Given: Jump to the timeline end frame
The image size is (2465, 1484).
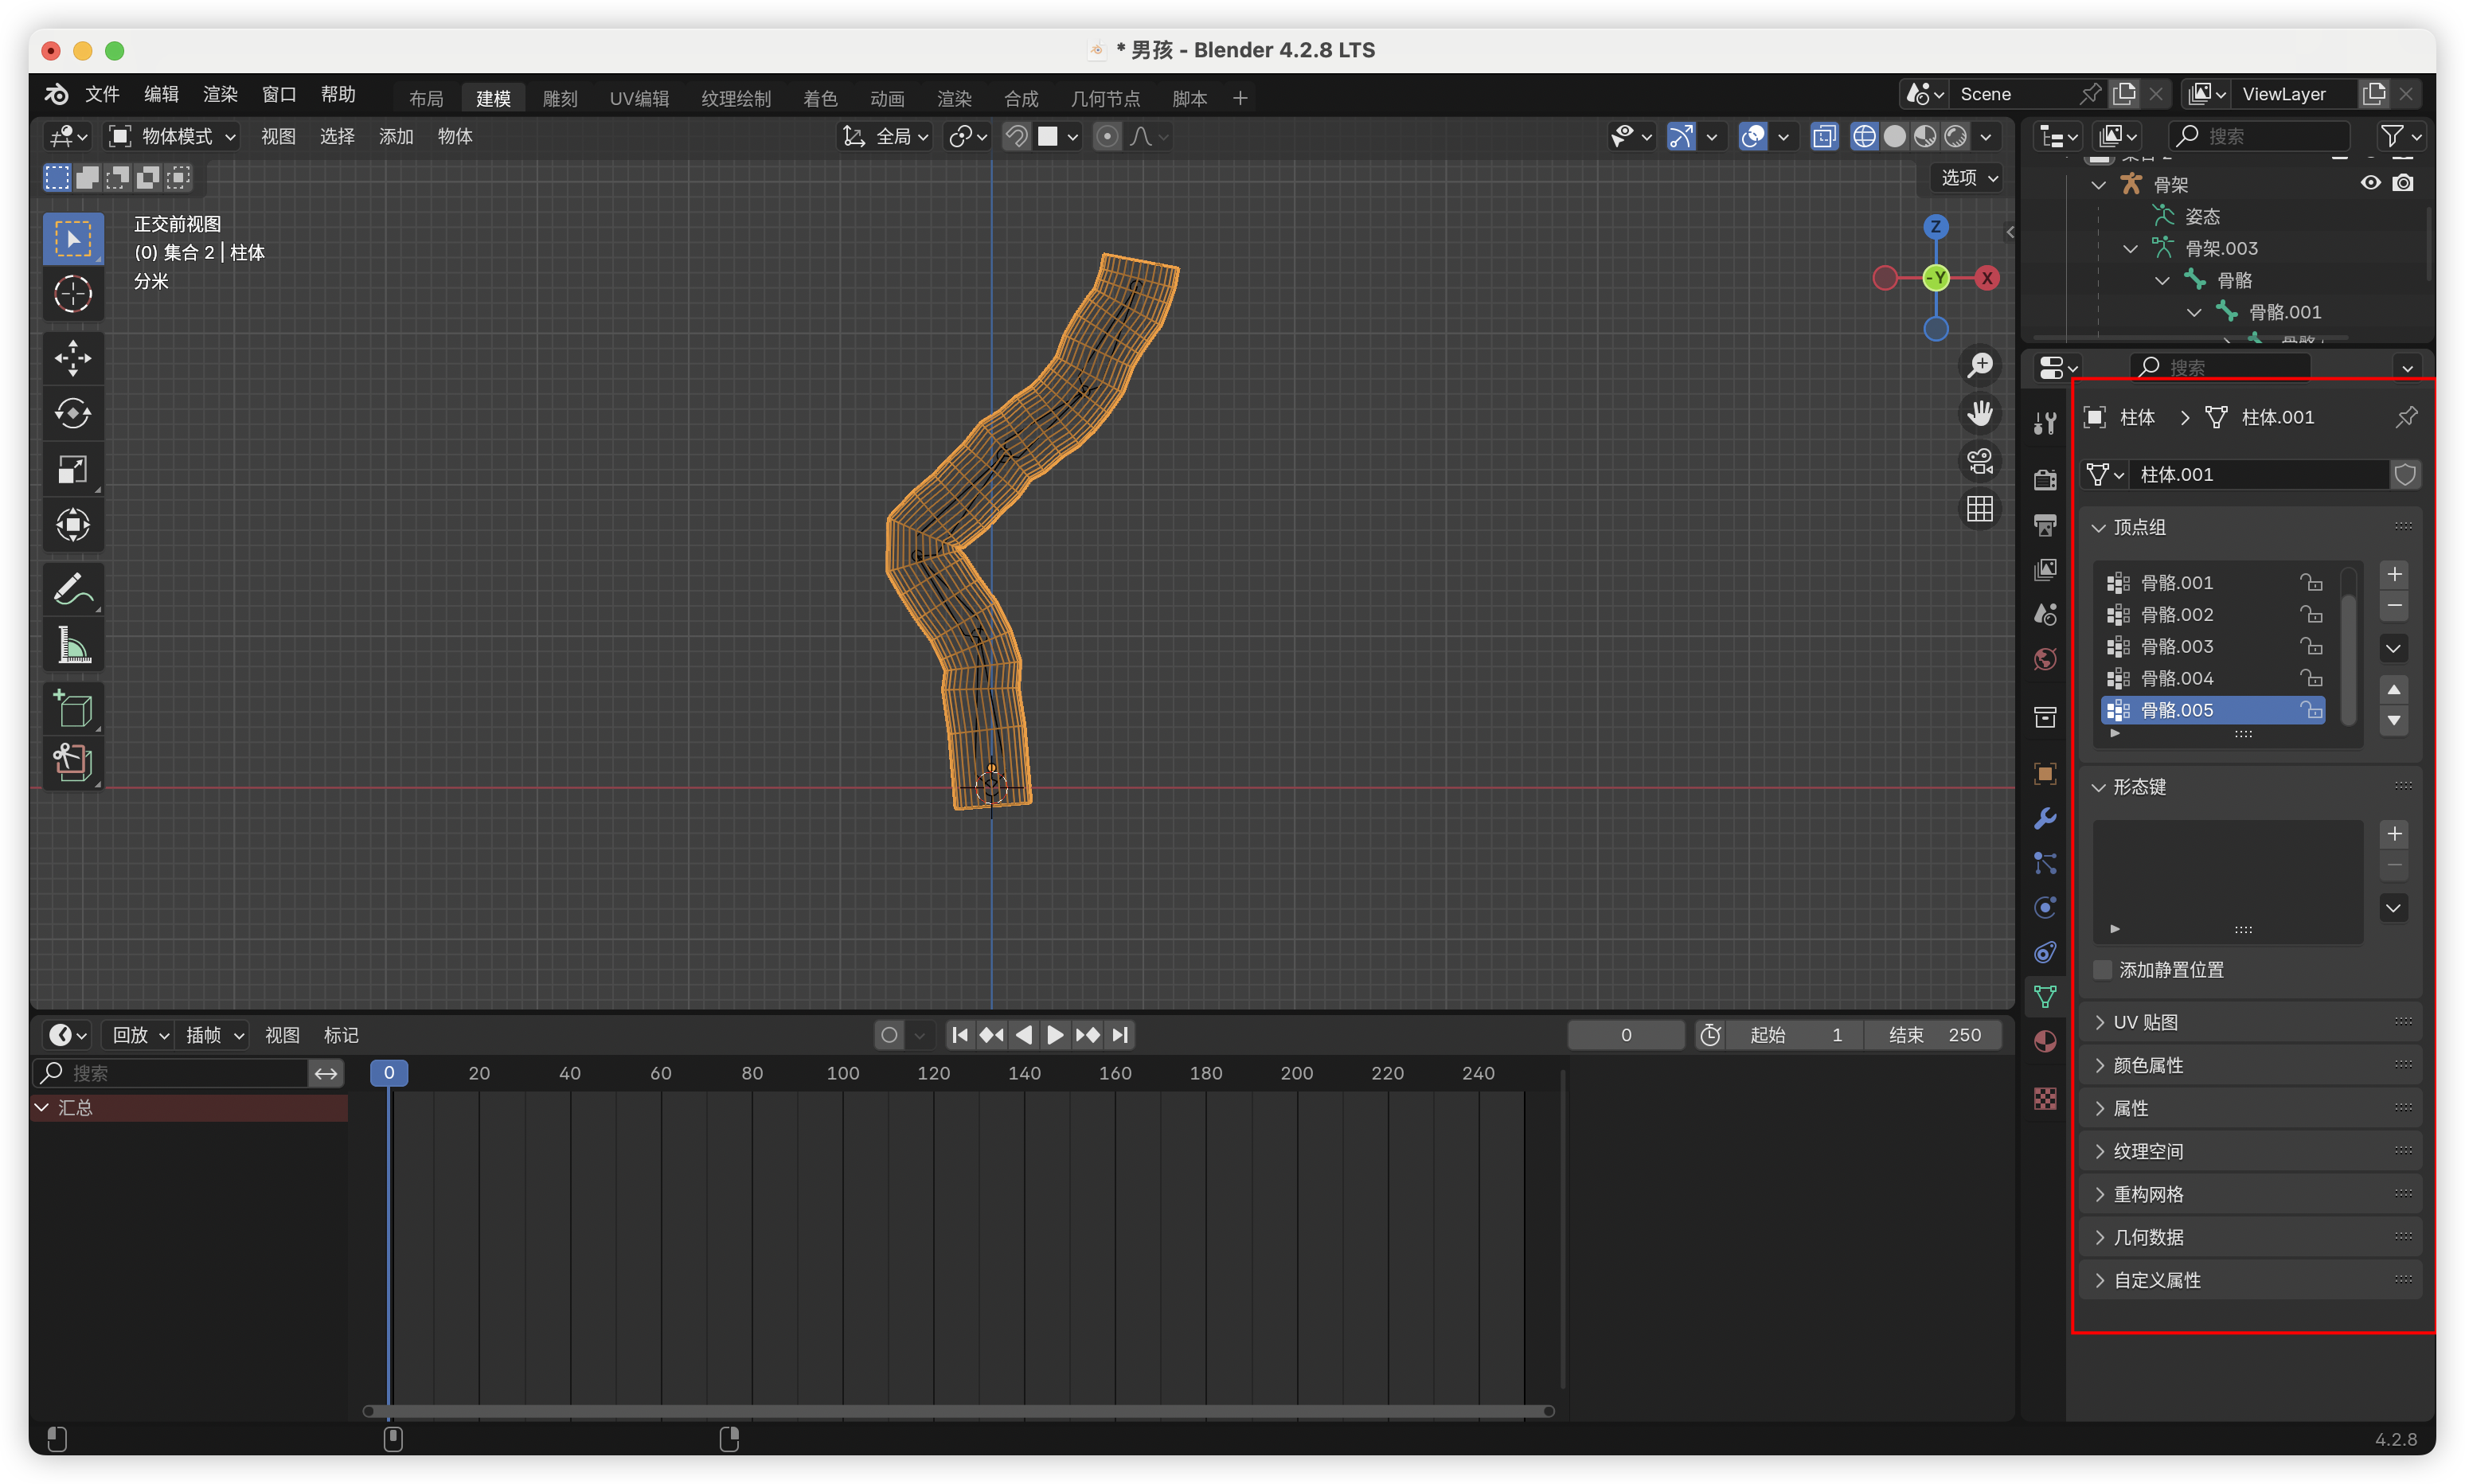Looking at the screenshot, I should (x=1120, y=1035).
